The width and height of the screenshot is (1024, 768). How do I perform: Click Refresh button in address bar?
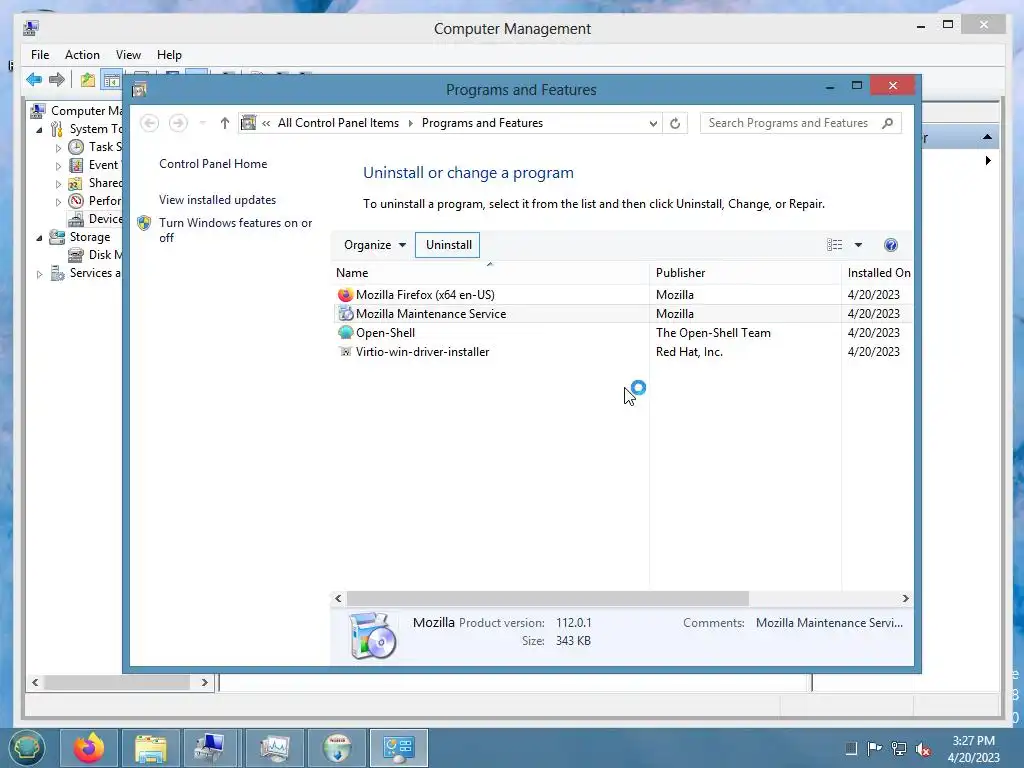pos(675,123)
